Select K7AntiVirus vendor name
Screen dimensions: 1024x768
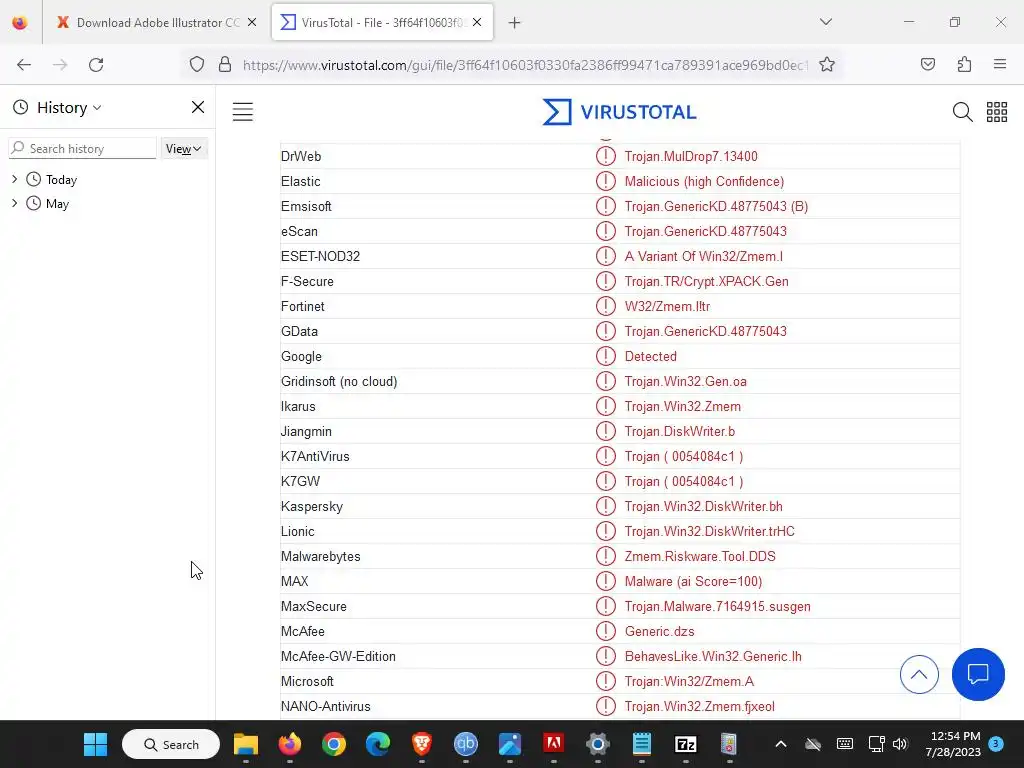click(x=315, y=456)
